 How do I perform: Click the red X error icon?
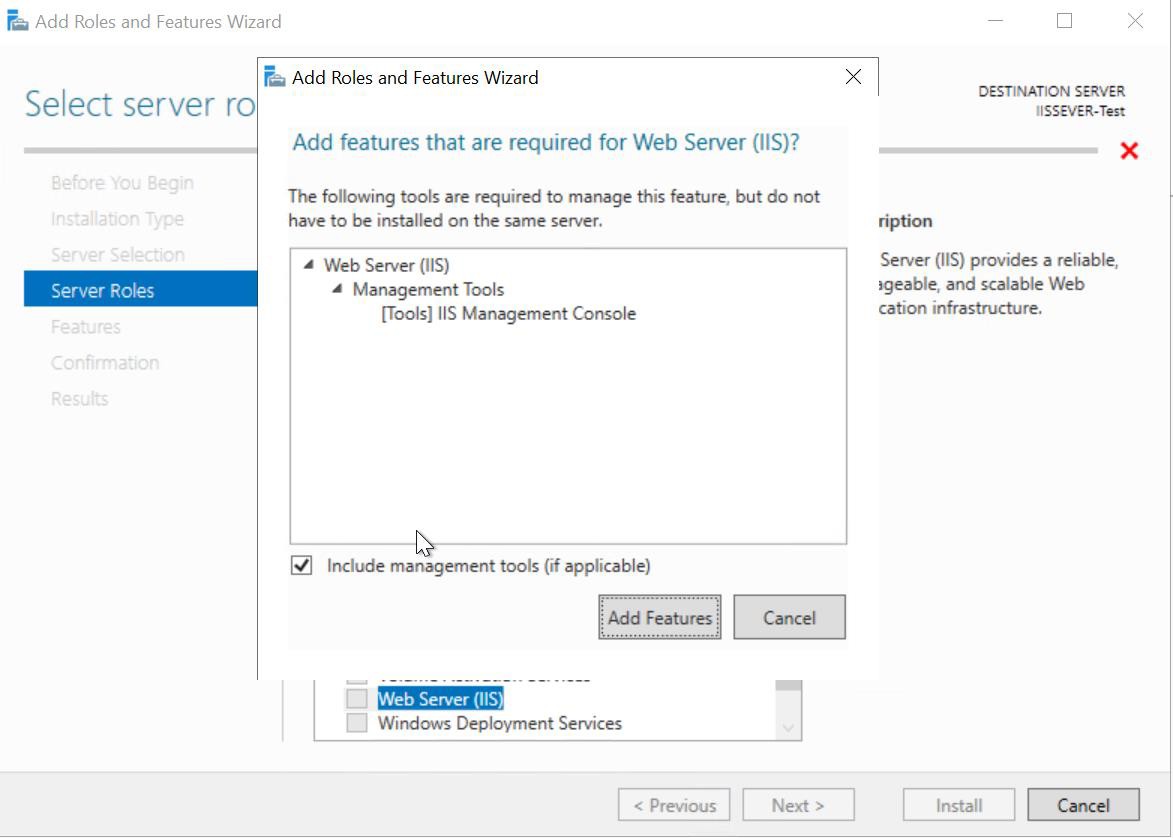pyautogui.click(x=1129, y=150)
